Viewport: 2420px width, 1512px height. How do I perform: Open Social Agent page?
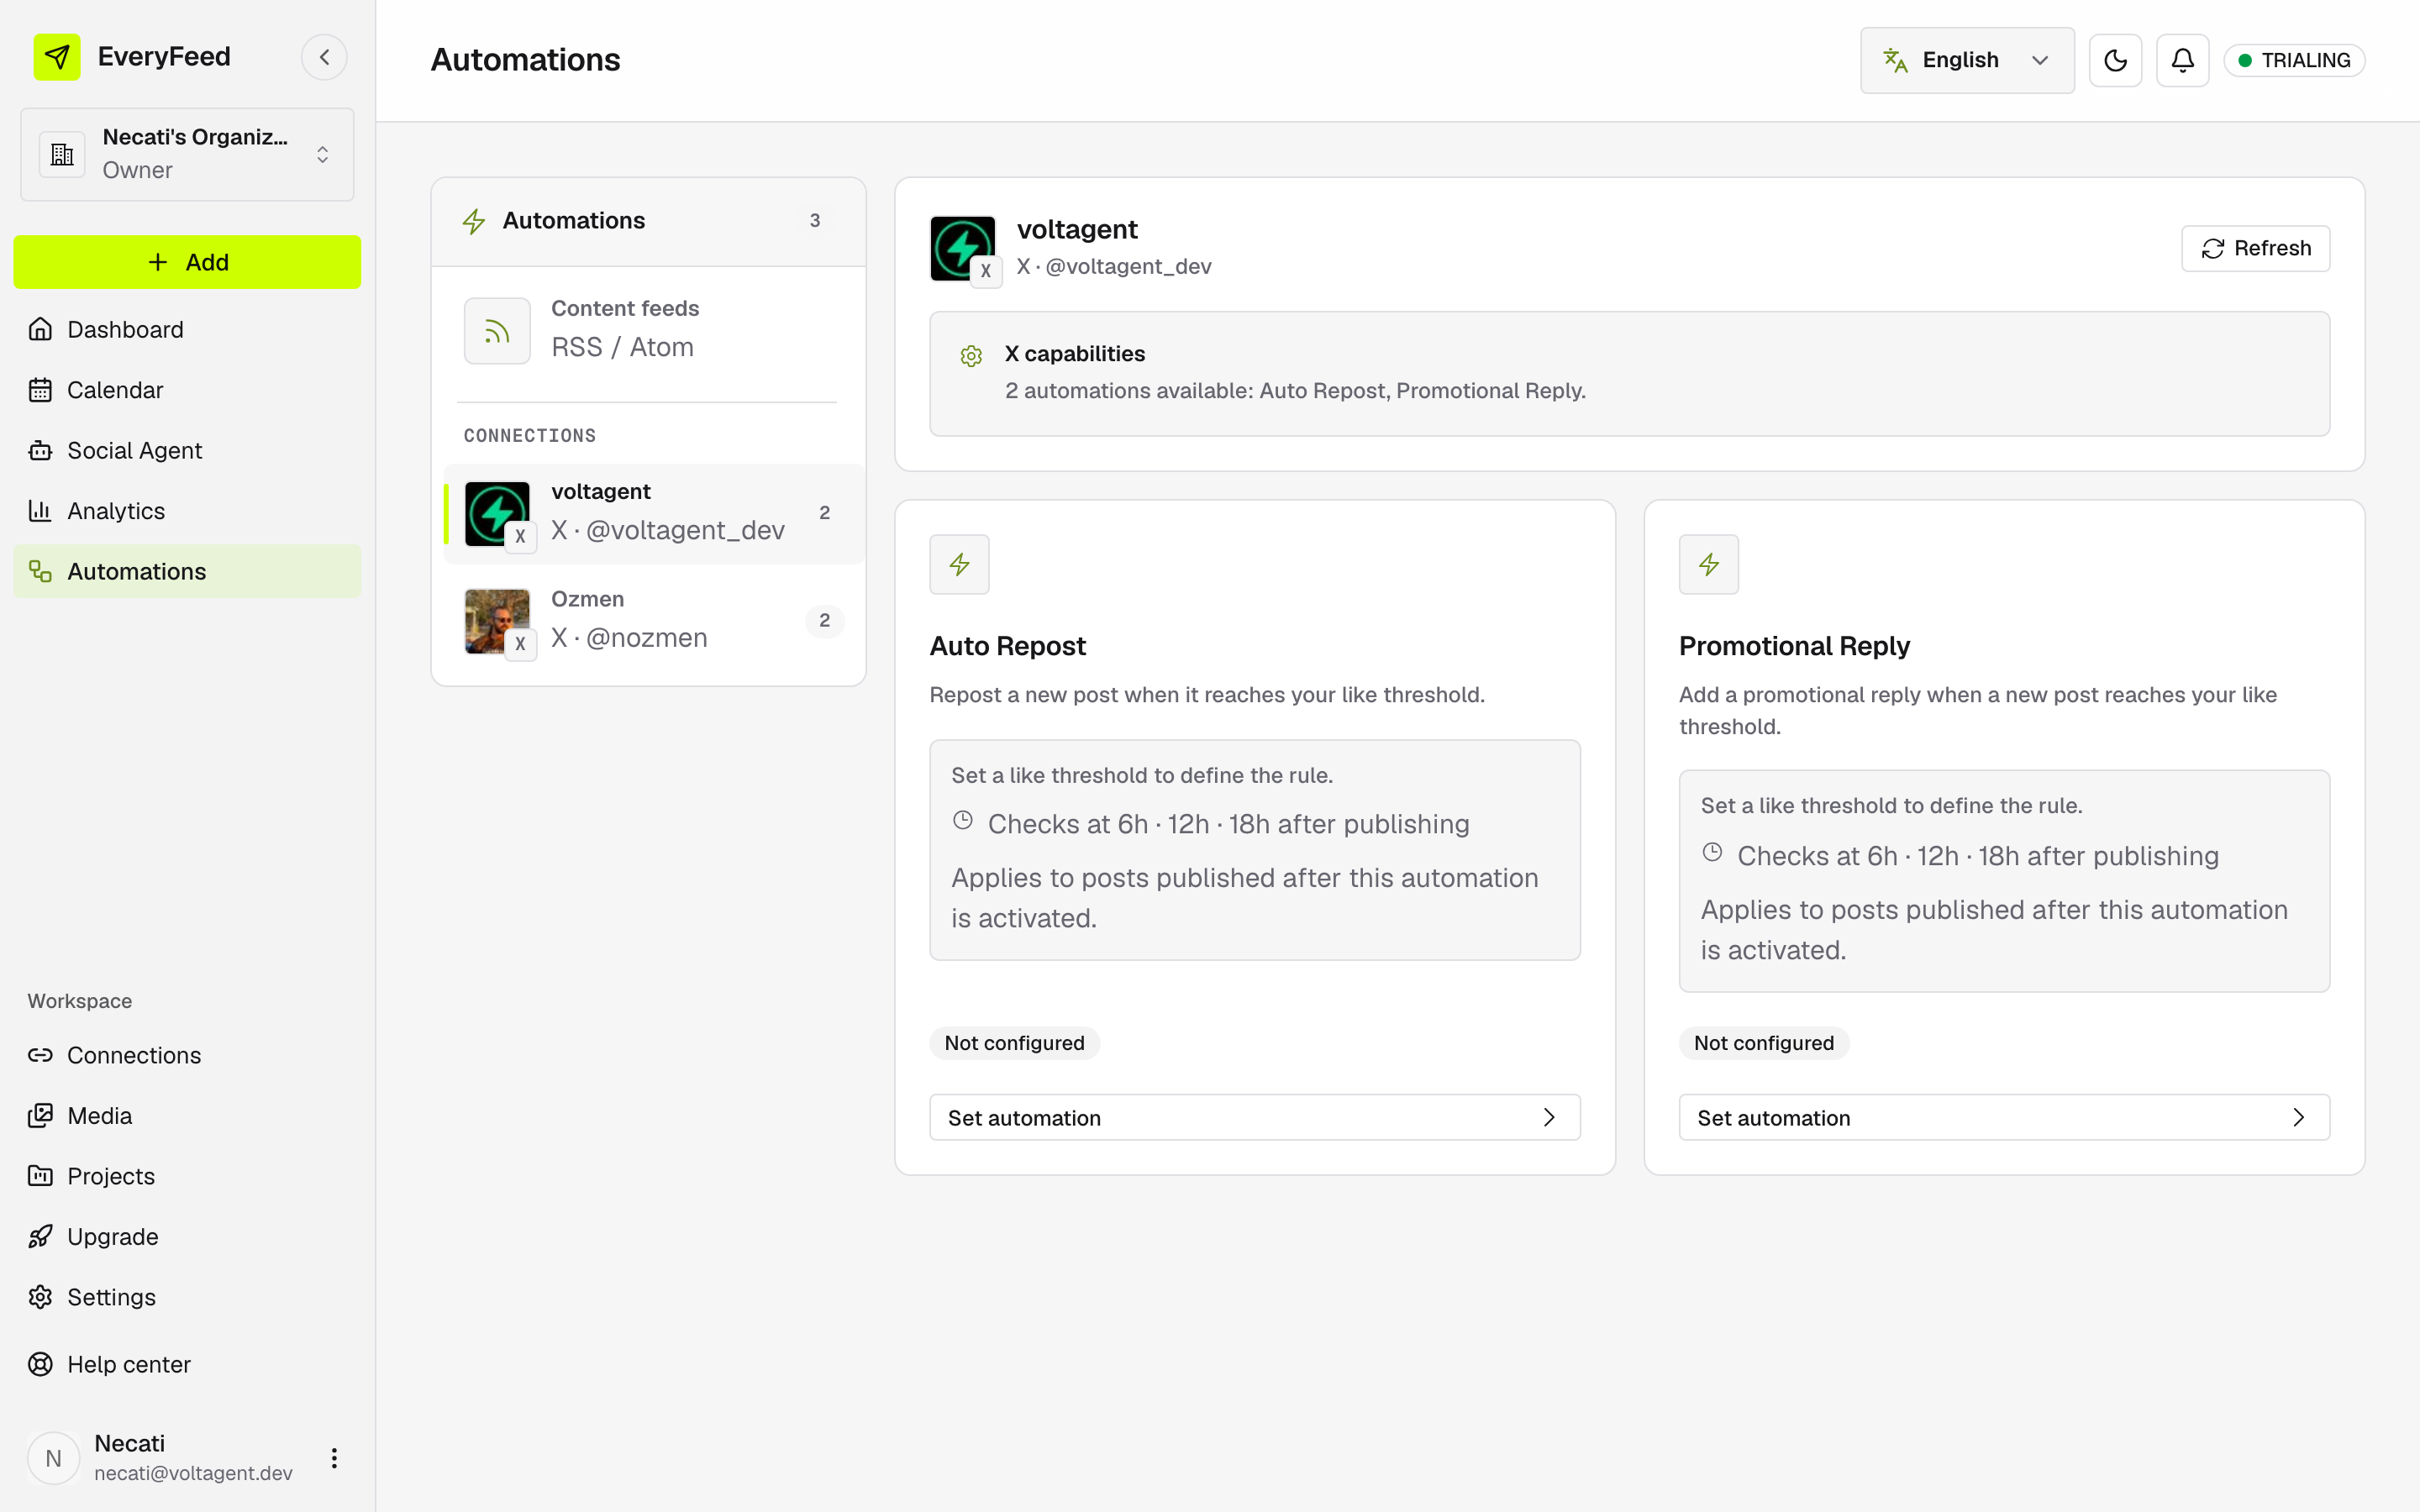[x=187, y=450]
